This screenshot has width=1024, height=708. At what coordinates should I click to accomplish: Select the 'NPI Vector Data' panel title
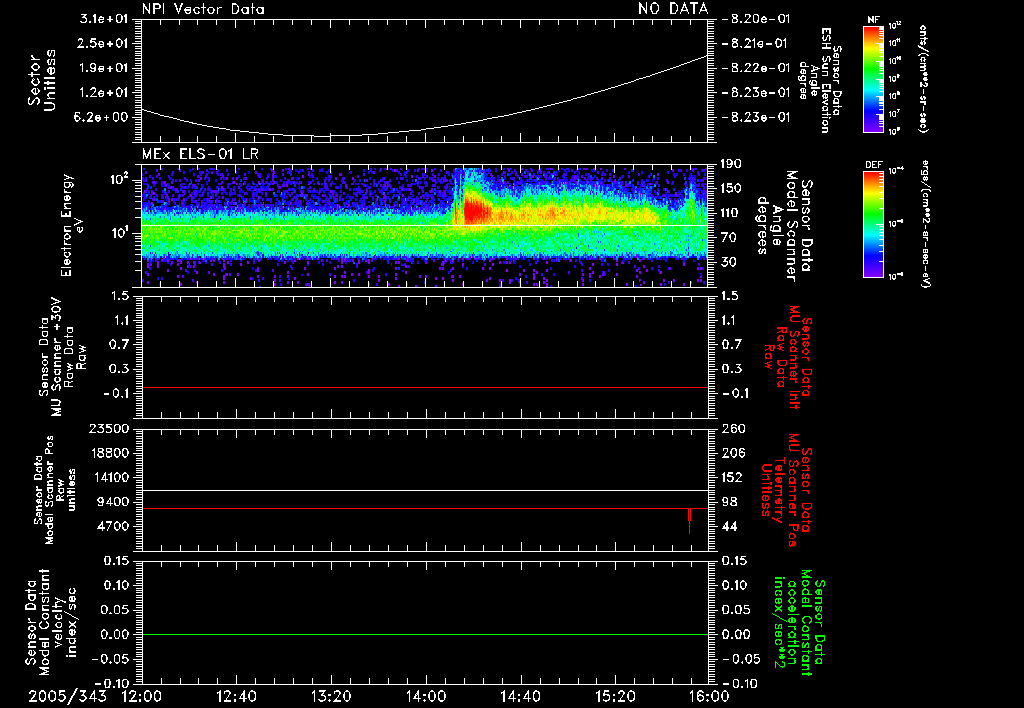coord(203,9)
